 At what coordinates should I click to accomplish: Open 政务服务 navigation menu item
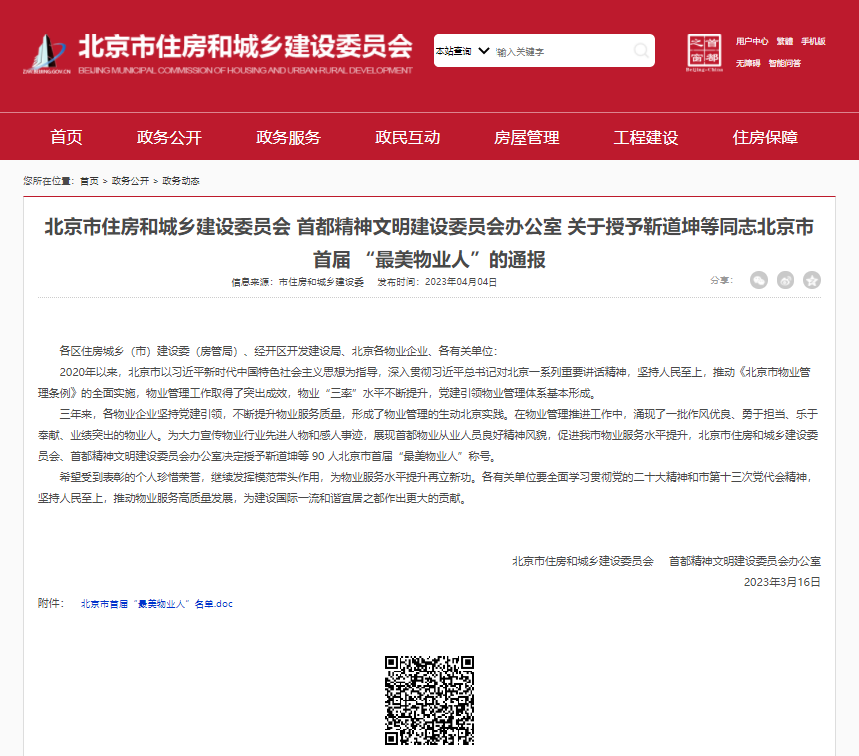point(288,137)
